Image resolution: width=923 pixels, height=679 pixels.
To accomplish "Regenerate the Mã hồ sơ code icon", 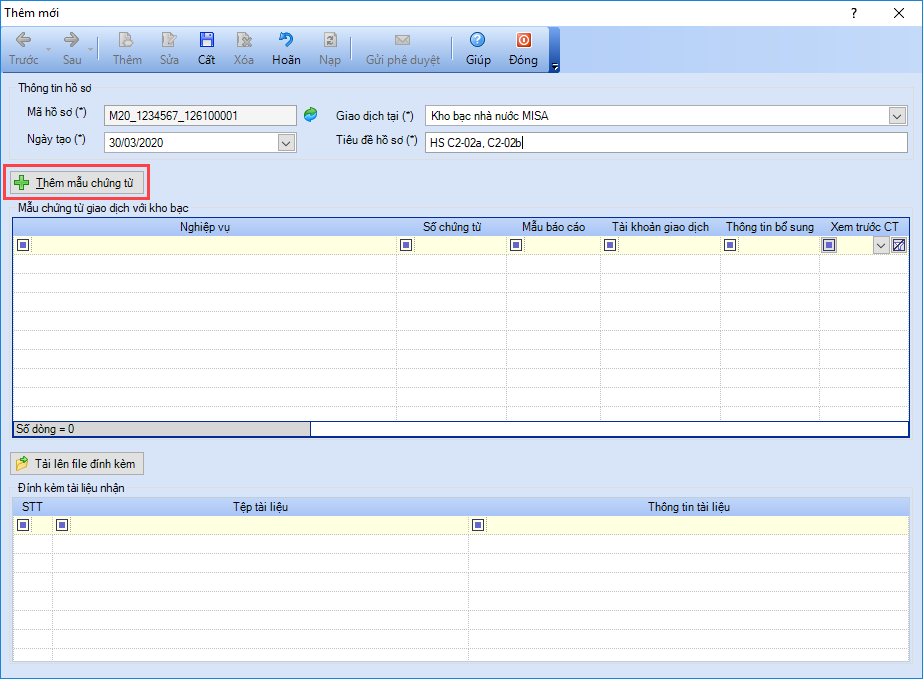I will click(310, 115).
